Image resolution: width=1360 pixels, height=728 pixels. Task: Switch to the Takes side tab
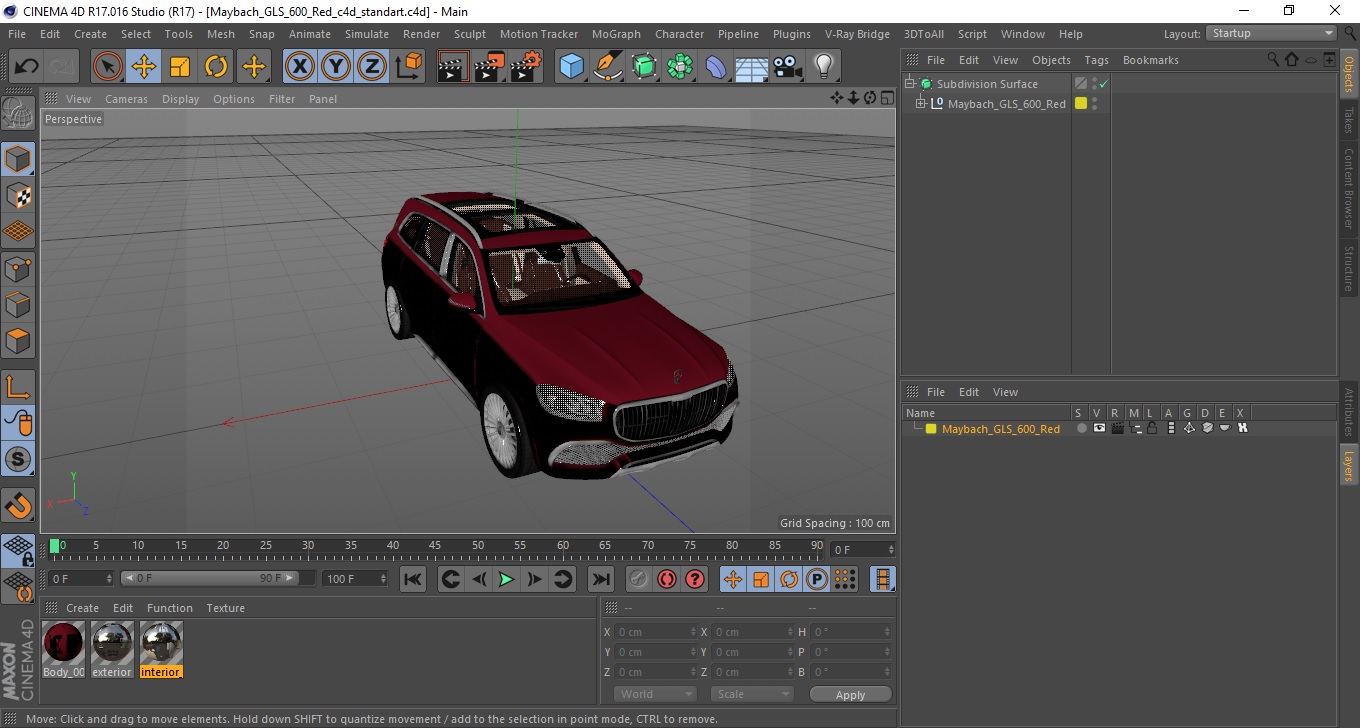tap(1349, 120)
